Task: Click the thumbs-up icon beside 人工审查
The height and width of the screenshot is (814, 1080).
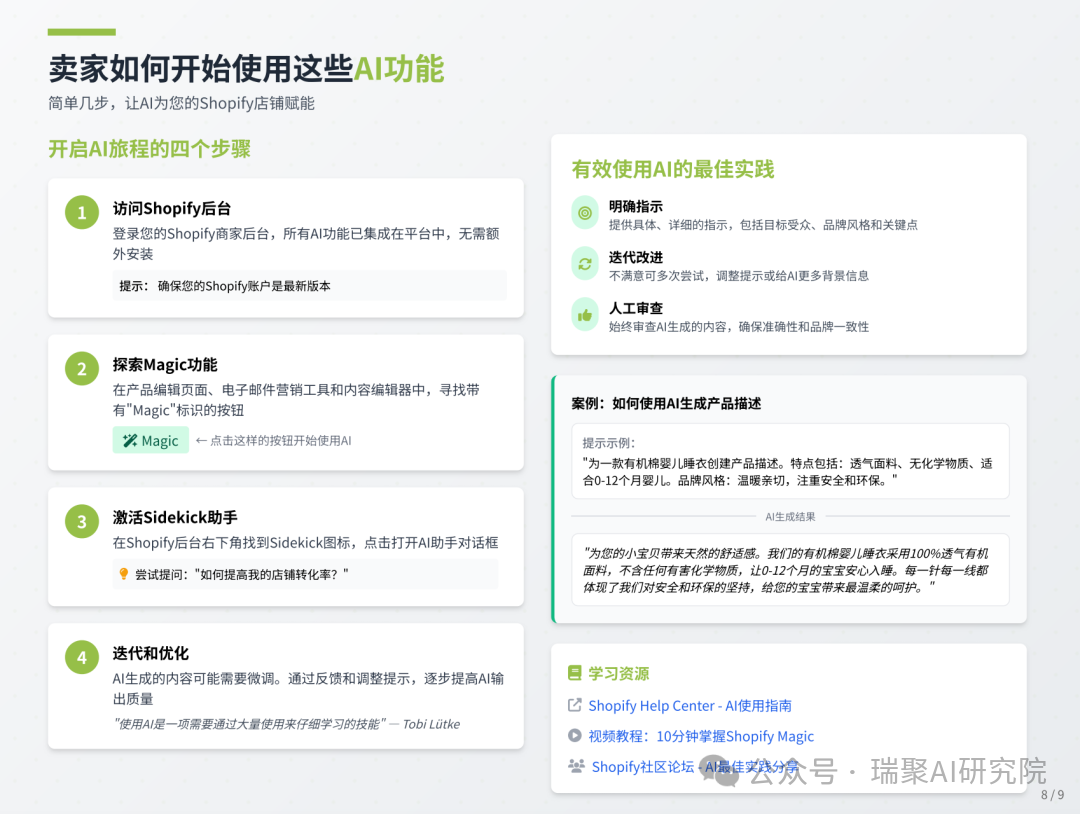Action: click(x=585, y=315)
